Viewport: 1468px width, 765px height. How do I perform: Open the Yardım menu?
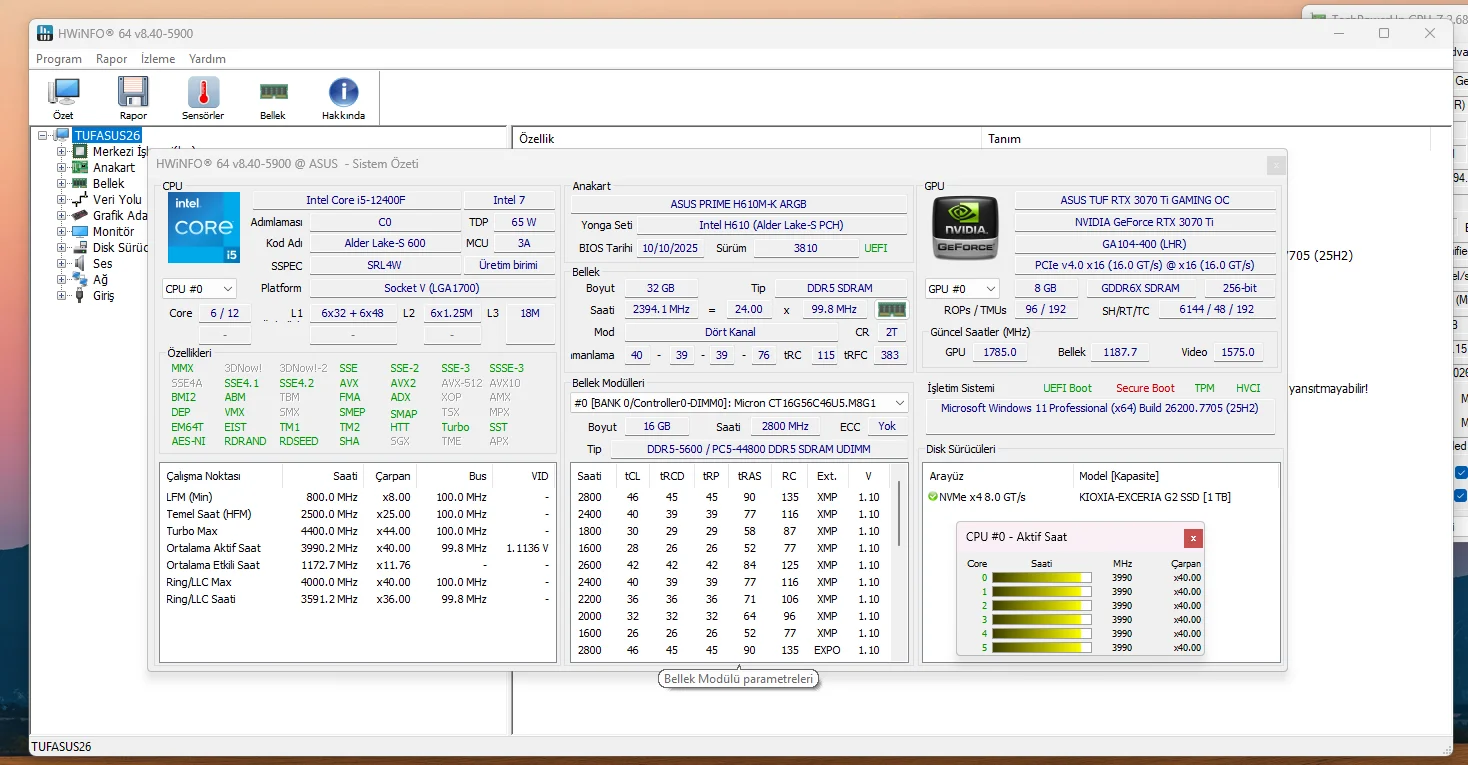point(207,59)
